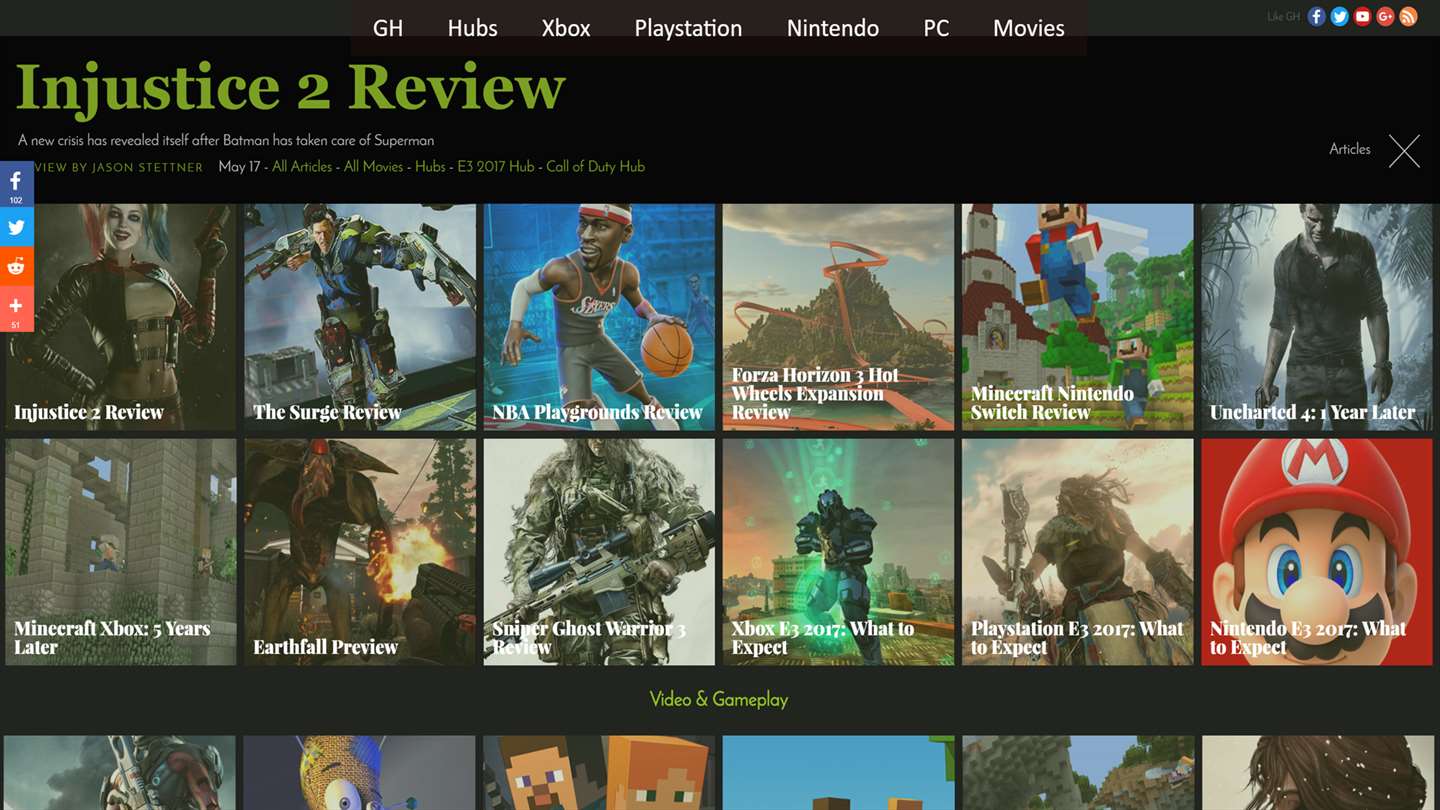This screenshot has width=1440, height=810.
Task: Open Nintendo E3 2017: What to Expect
Action: 1317,552
